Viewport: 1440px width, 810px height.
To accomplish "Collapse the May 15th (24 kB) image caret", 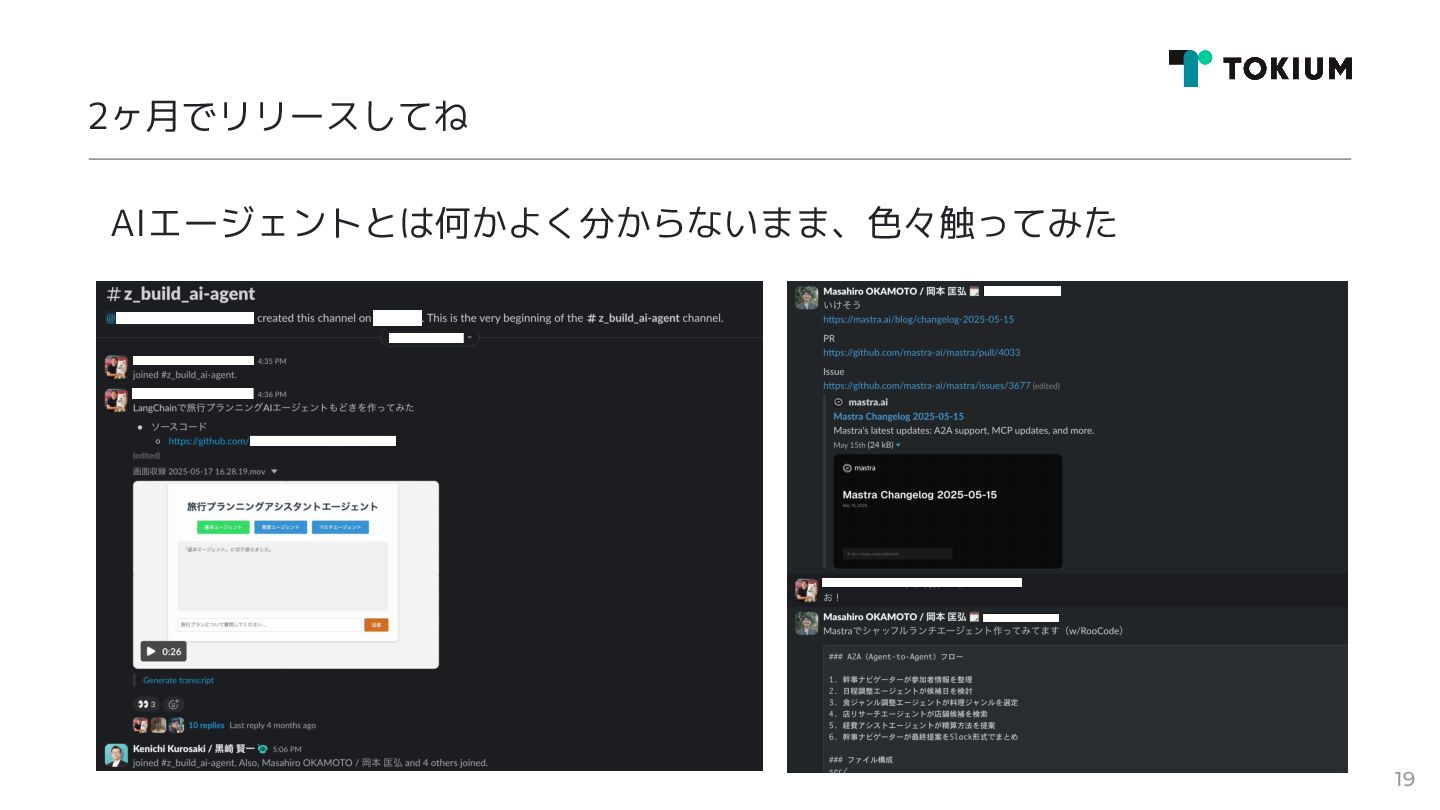I will pos(898,445).
